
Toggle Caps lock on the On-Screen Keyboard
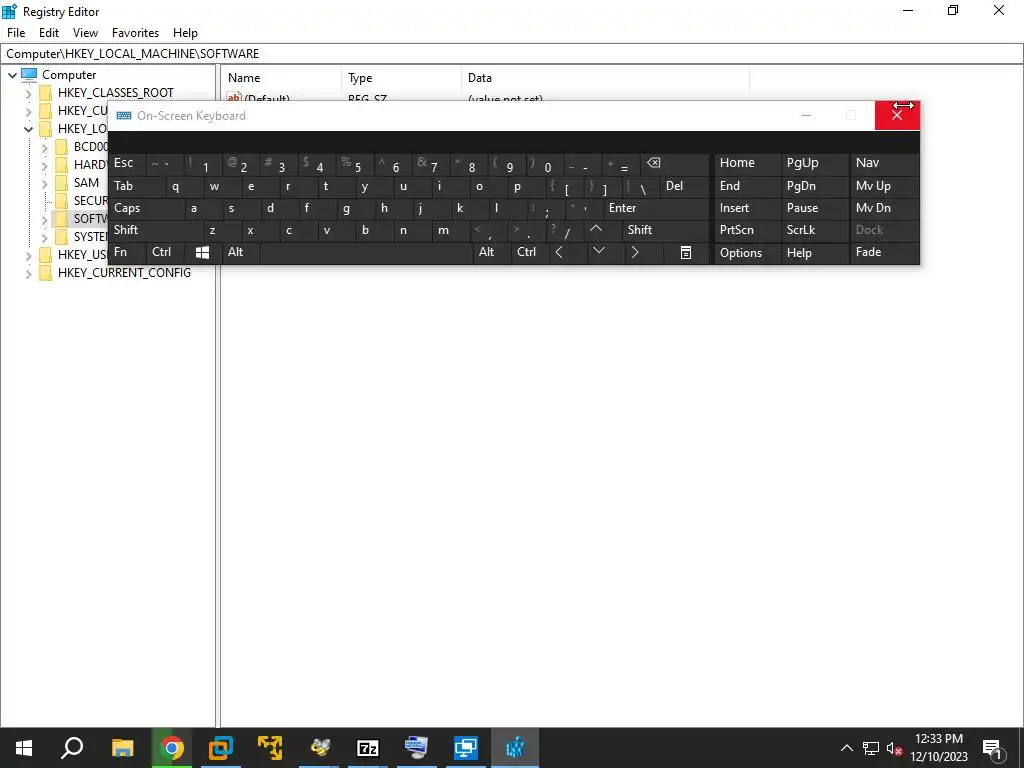pos(147,208)
